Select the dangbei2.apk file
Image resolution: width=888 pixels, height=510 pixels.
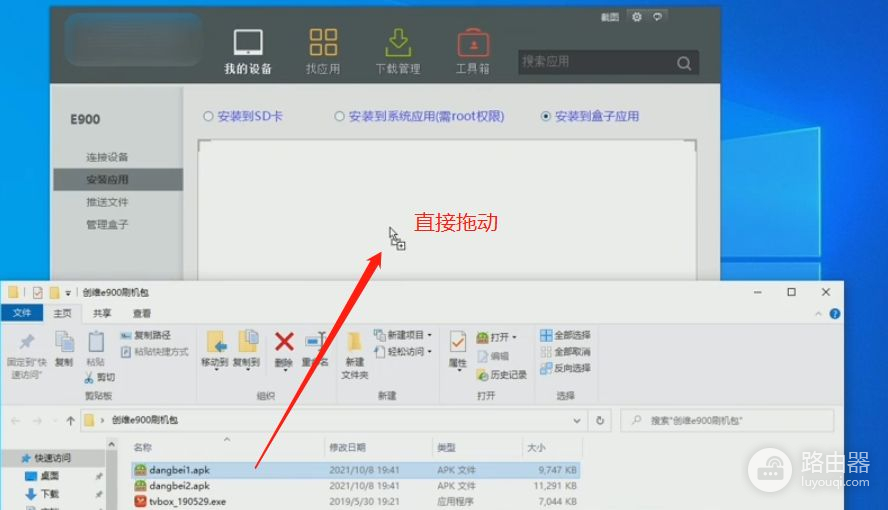[x=356, y=486]
